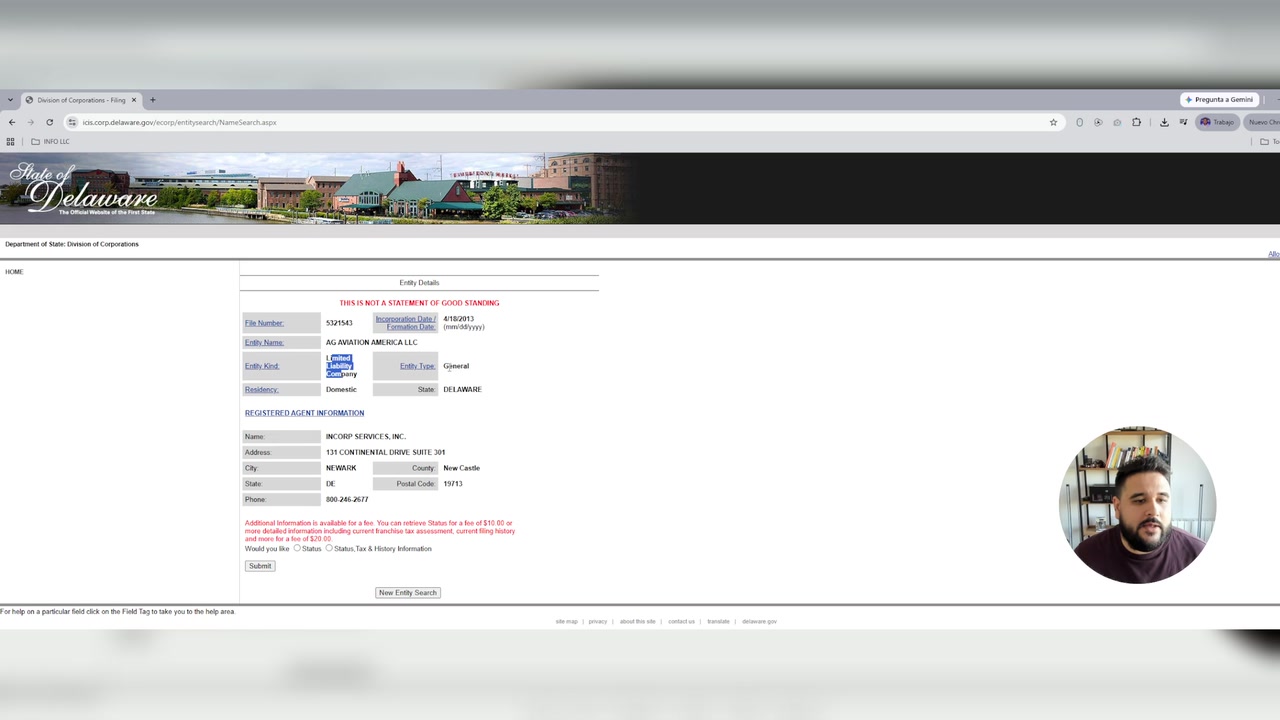Open the site information icon in address bar
This screenshot has height=720, width=1280.
72,122
